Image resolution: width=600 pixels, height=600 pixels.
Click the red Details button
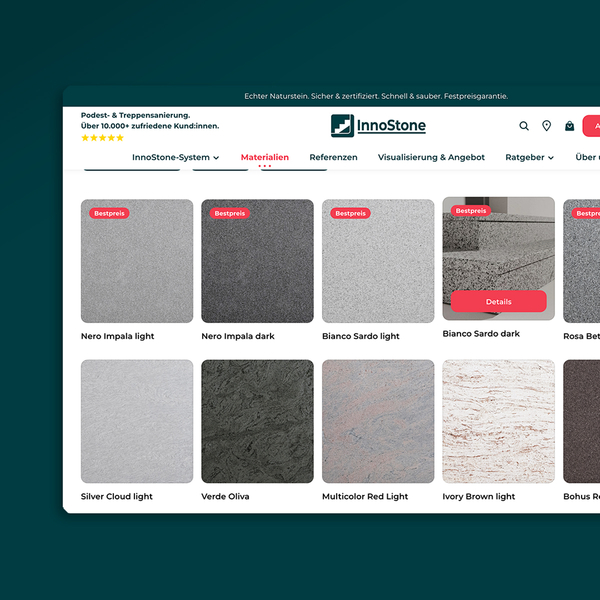[498, 301]
